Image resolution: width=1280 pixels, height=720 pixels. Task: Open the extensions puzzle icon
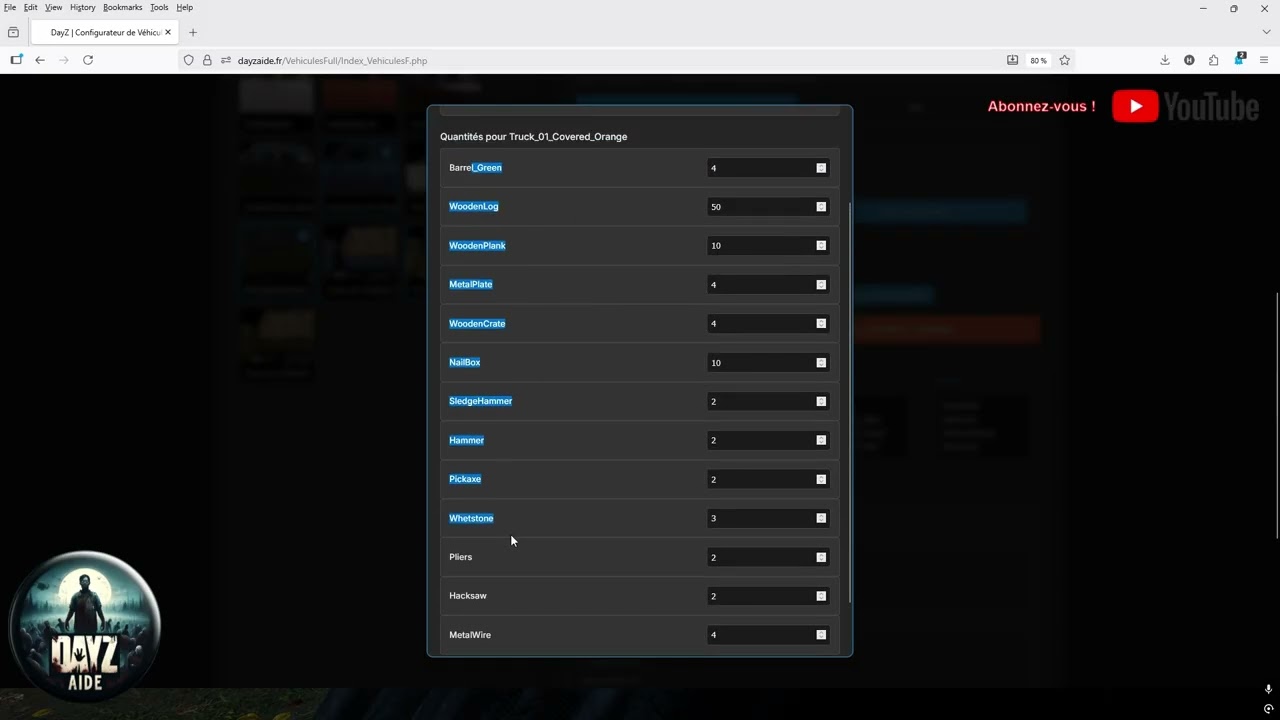click(x=1214, y=60)
